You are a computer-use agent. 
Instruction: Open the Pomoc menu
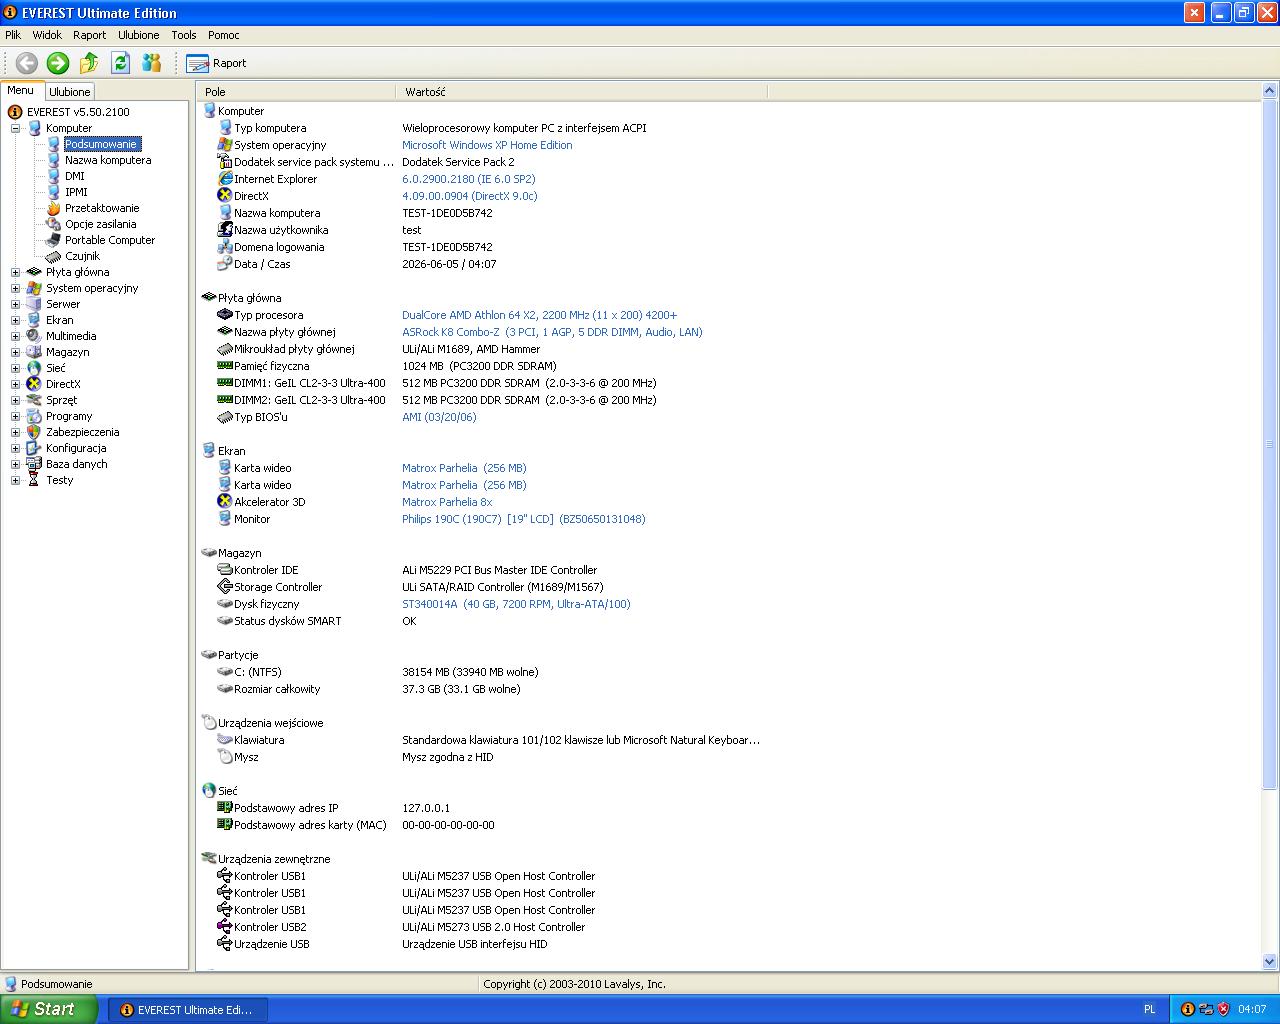click(224, 35)
